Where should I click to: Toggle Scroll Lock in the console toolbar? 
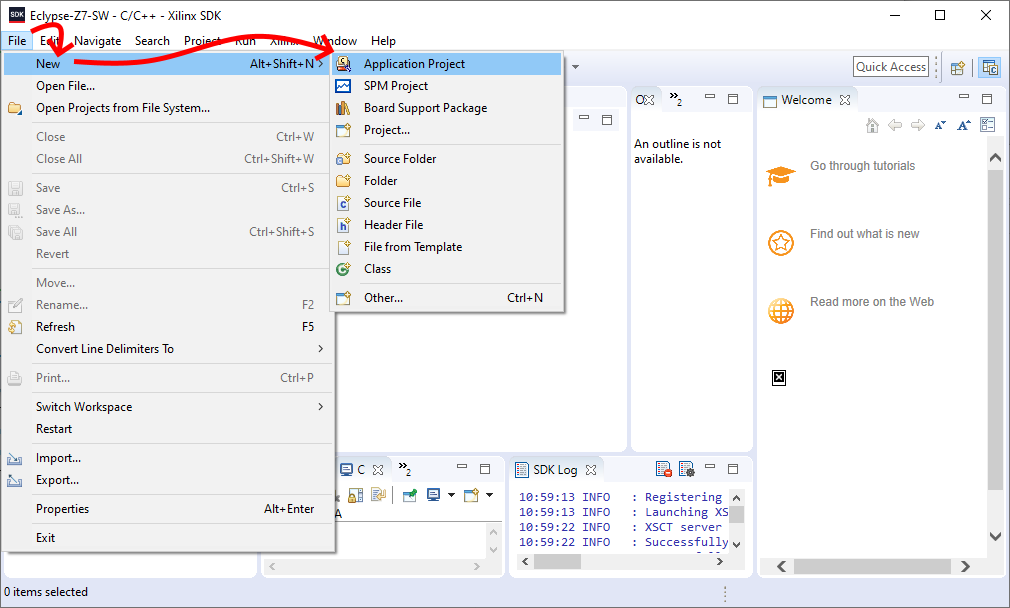(x=356, y=495)
